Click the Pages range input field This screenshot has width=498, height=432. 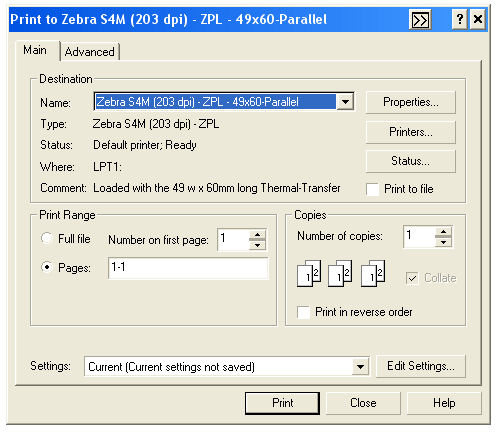188,268
